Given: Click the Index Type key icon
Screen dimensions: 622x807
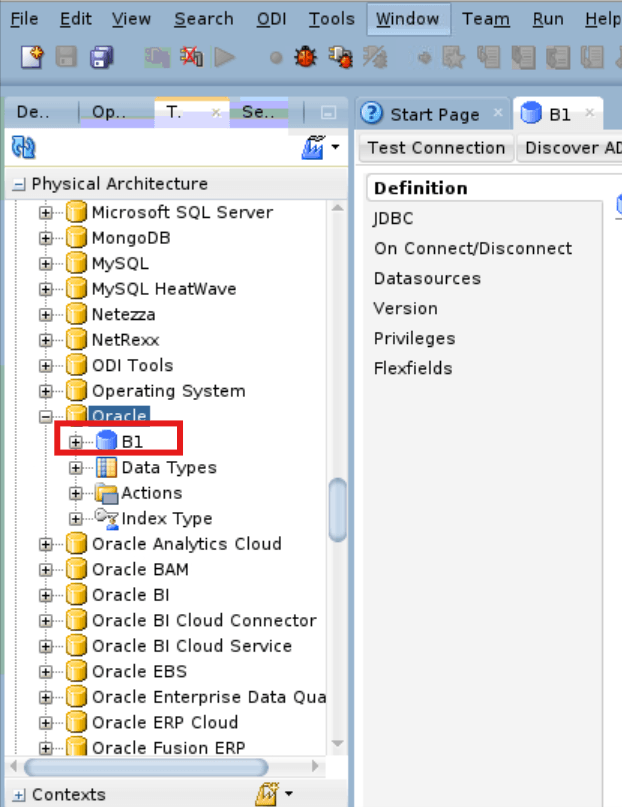Looking at the screenshot, I should 106,518.
